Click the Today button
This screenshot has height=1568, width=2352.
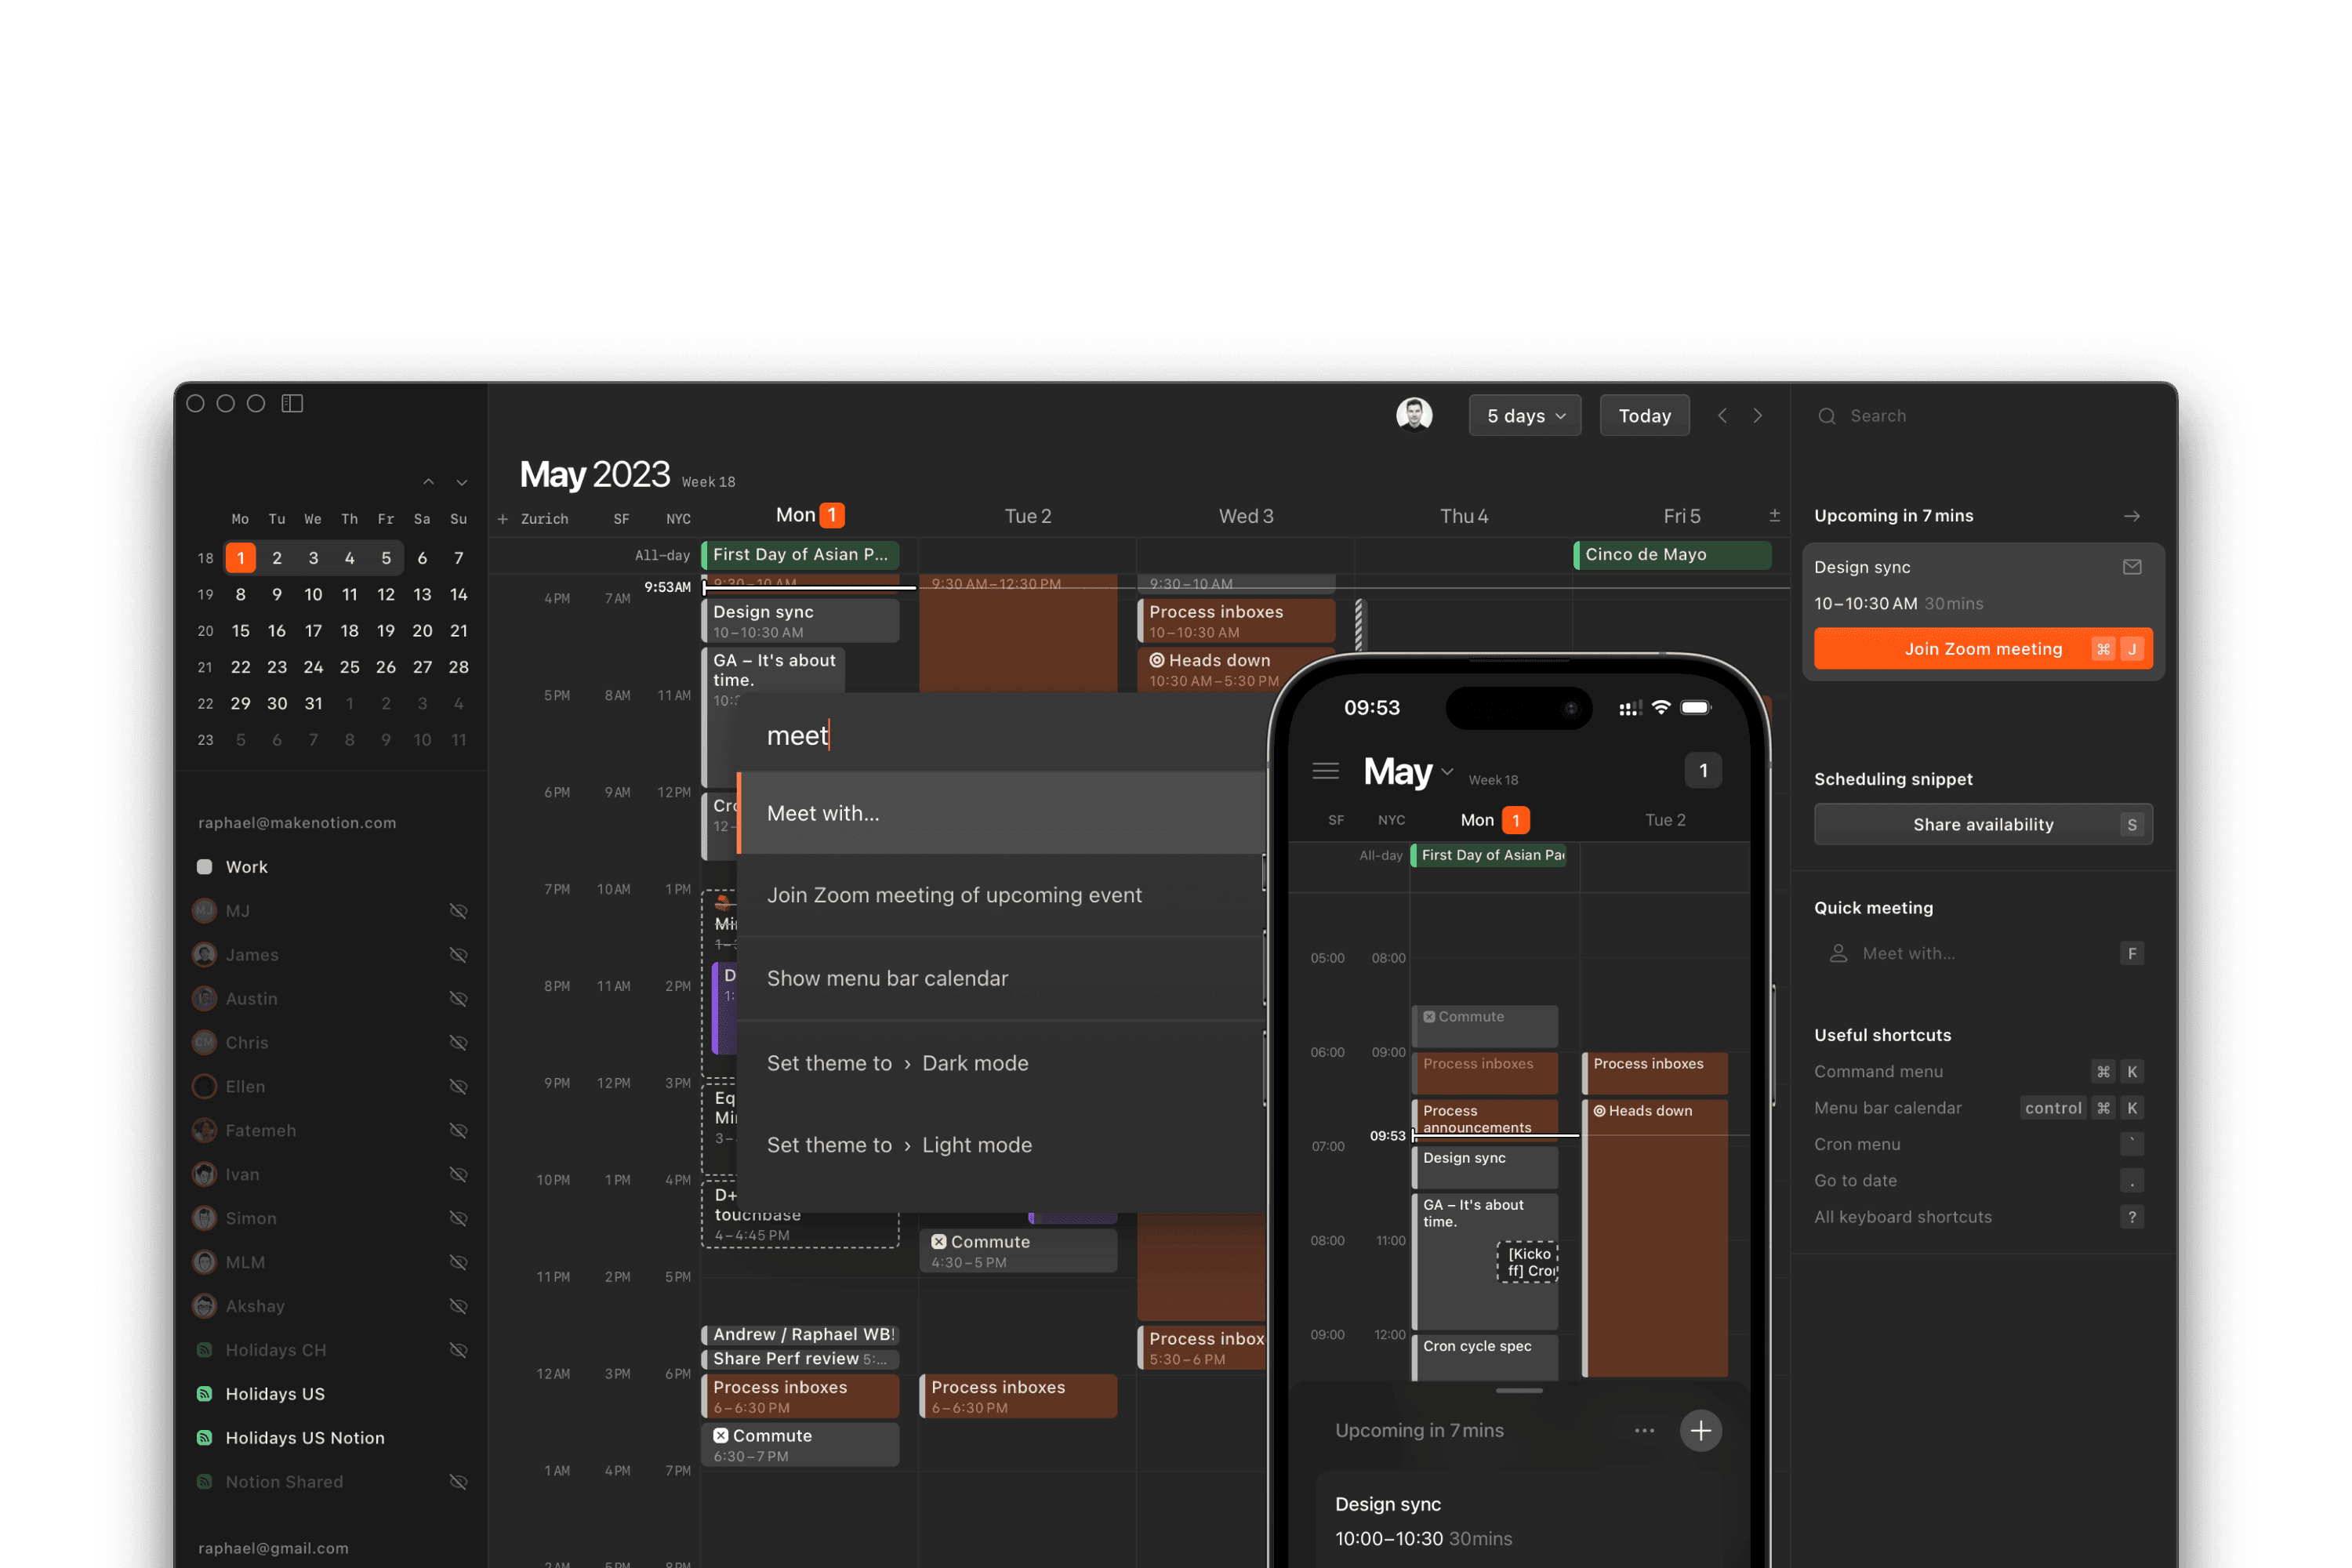tap(1644, 416)
